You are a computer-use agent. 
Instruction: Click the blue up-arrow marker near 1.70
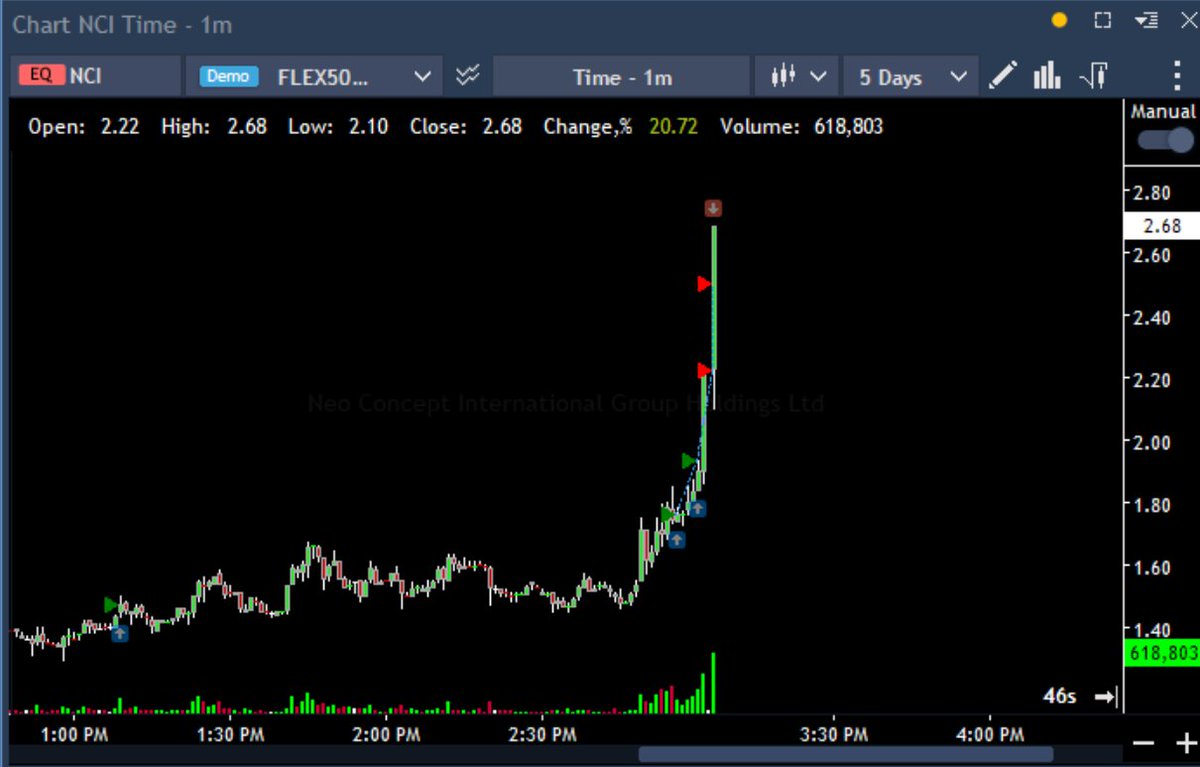tap(677, 540)
